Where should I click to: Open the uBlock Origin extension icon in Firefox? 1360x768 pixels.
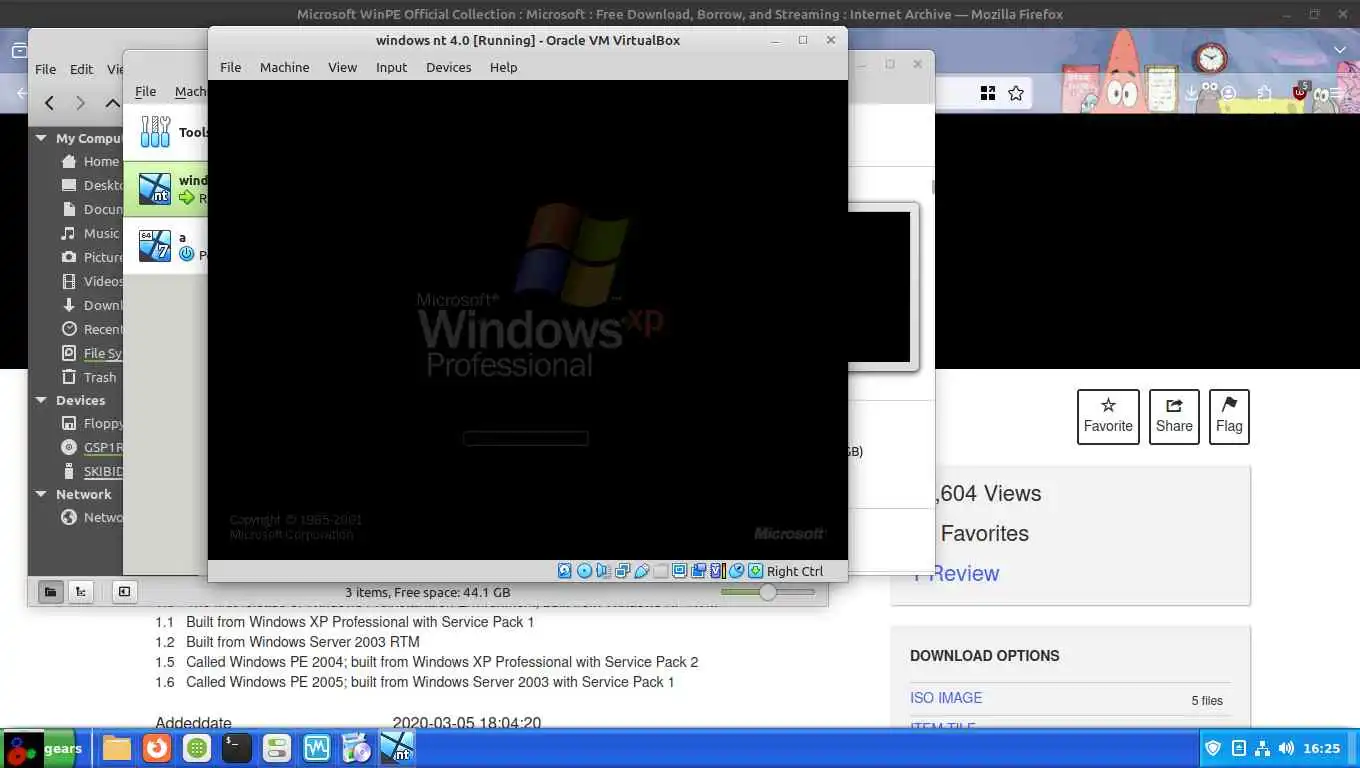(1300, 92)
